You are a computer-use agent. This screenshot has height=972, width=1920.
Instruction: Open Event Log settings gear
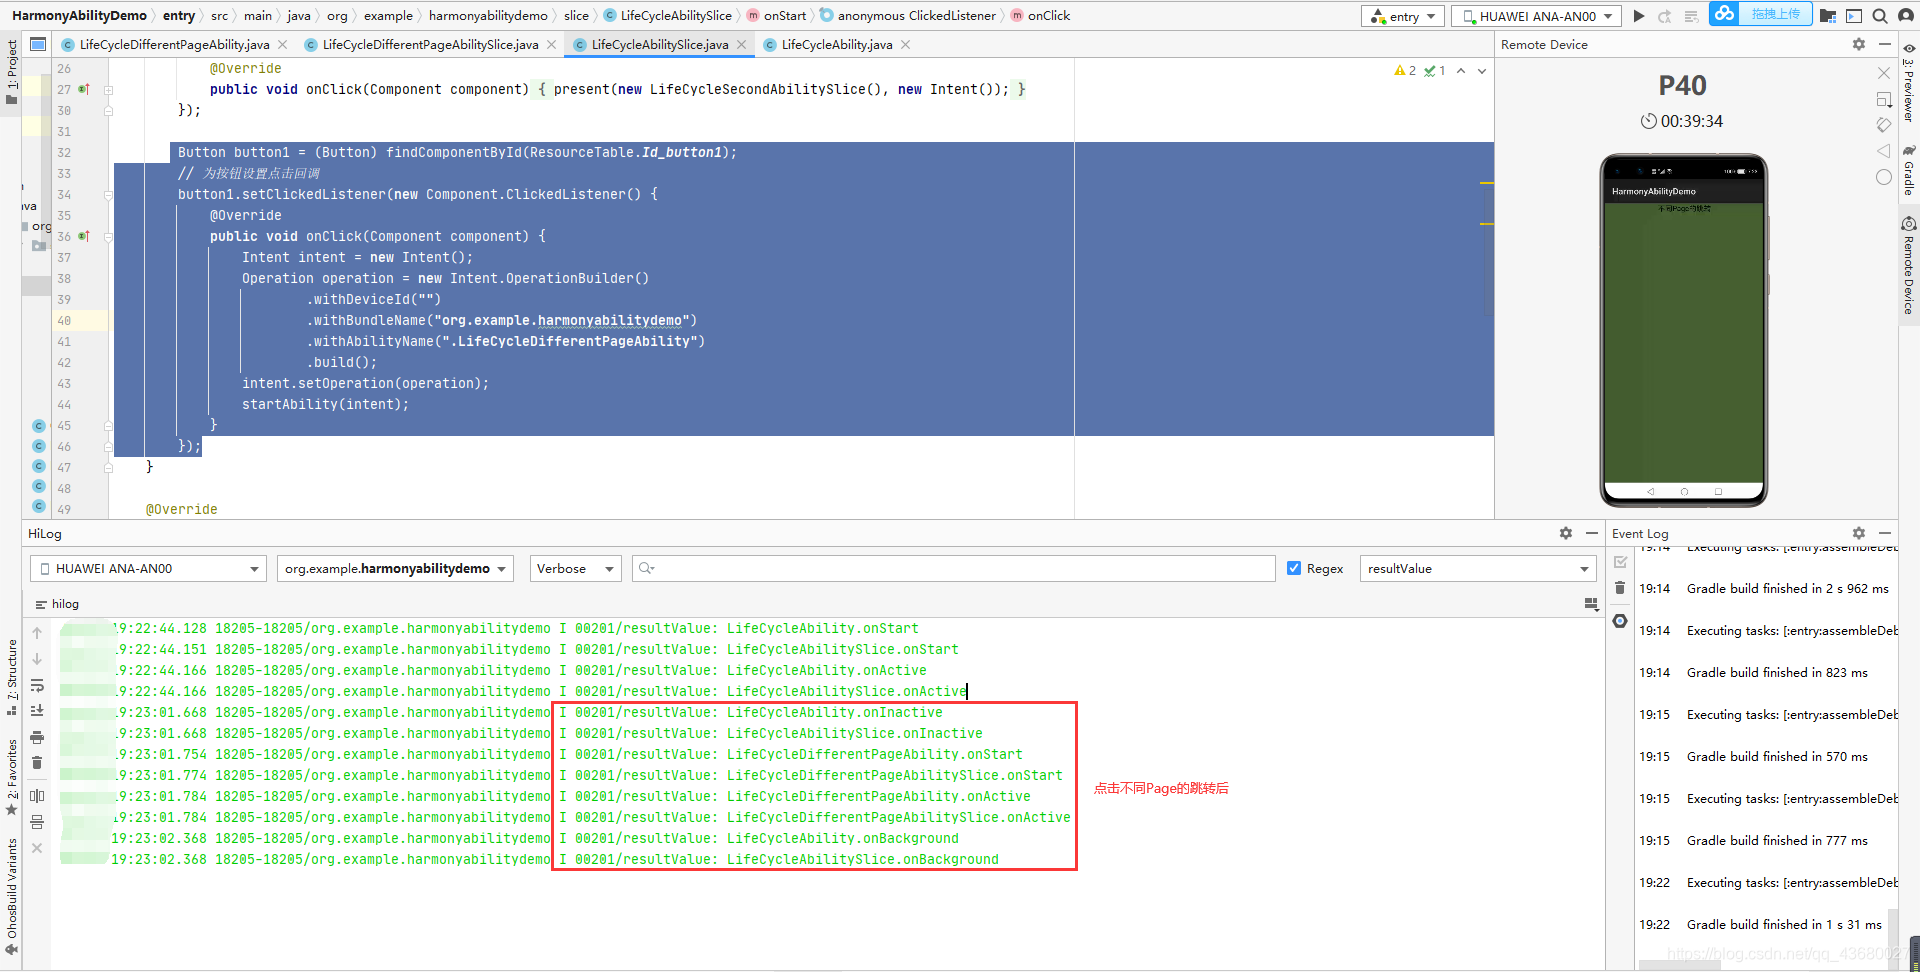coord(1859,533)
